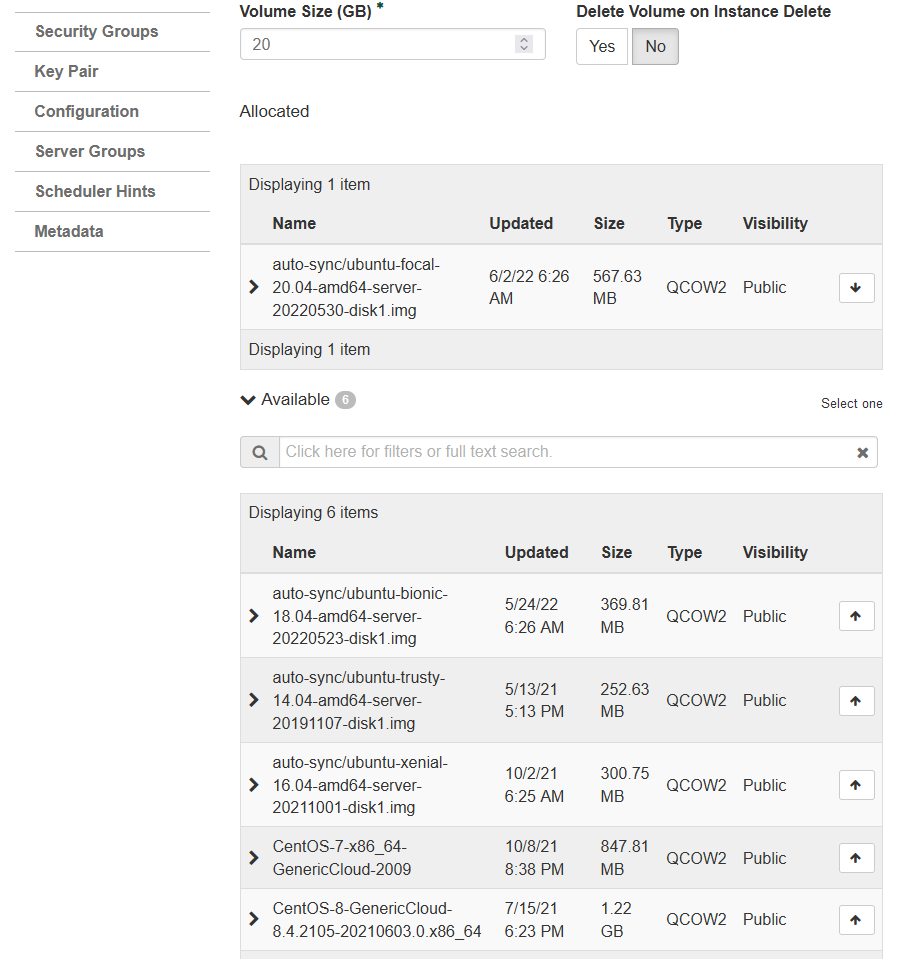Image resolution: width=898 pixels, height=959 pixels.
Task: Set Delete Volume on Instance Delete to Yes
Action: click(602, 47)
